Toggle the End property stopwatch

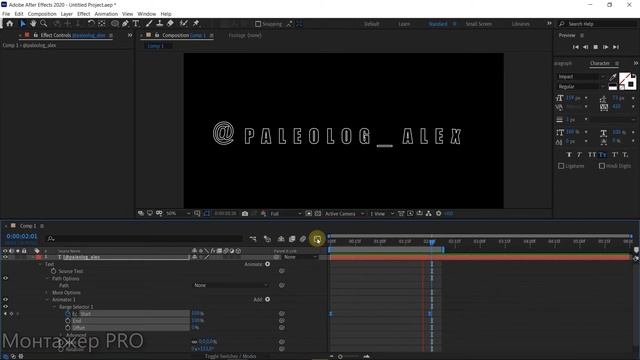click(68, 321)
